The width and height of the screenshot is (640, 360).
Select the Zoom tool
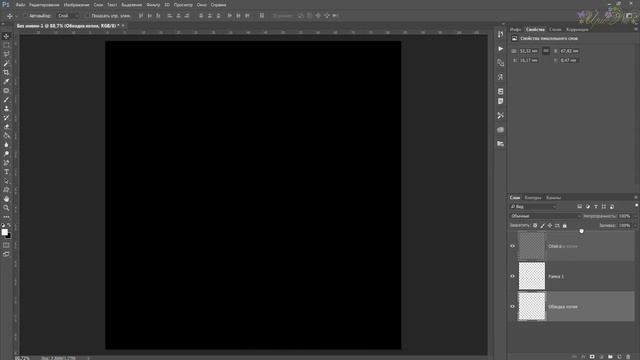click(6, 208)
